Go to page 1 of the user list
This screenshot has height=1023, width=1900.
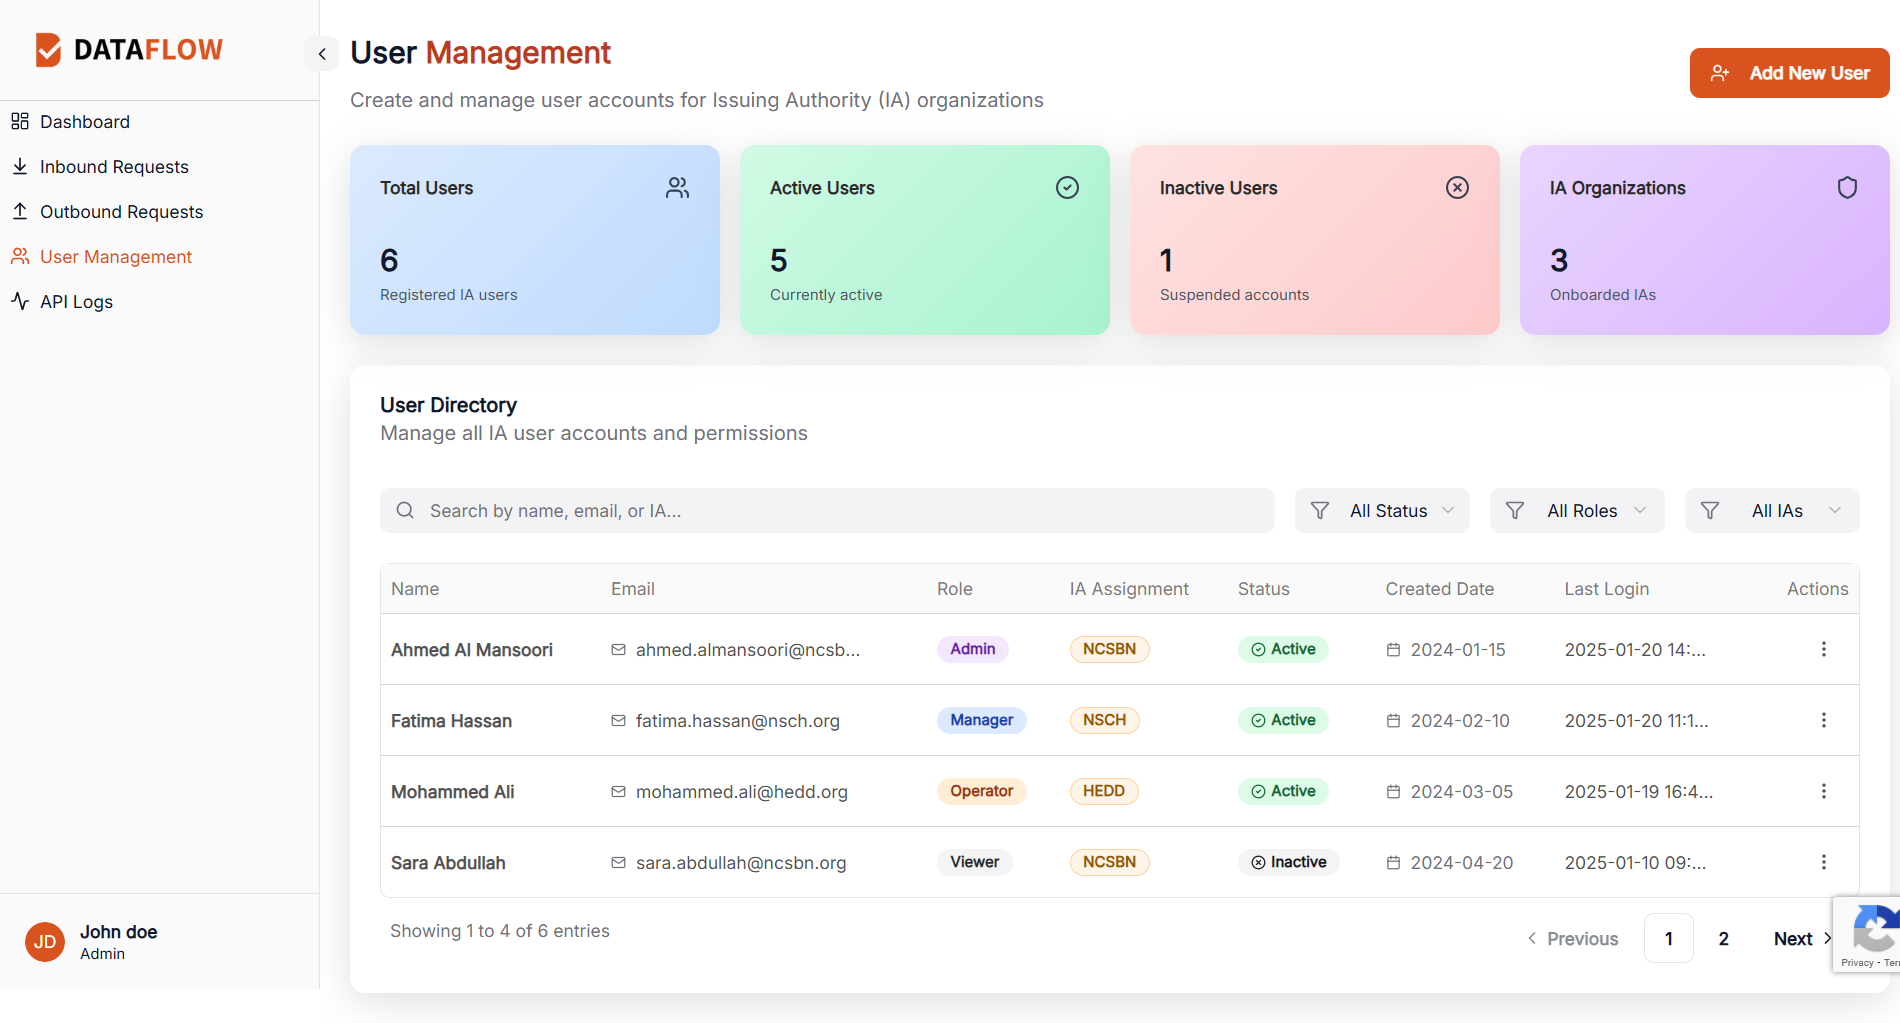[x=1668, y=939]
